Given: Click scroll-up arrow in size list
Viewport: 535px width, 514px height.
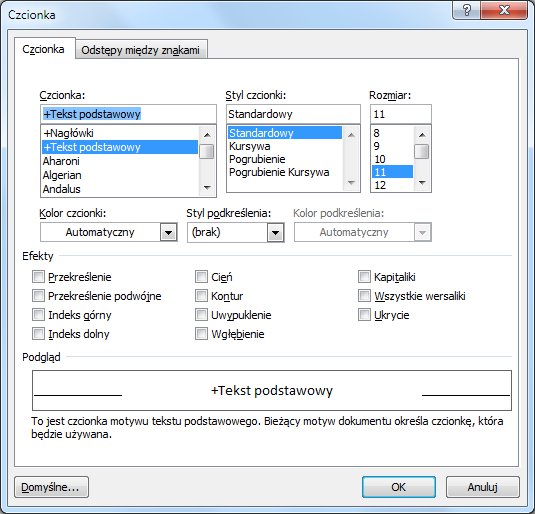Looking at the screenshot, I should tap(422, 135).
